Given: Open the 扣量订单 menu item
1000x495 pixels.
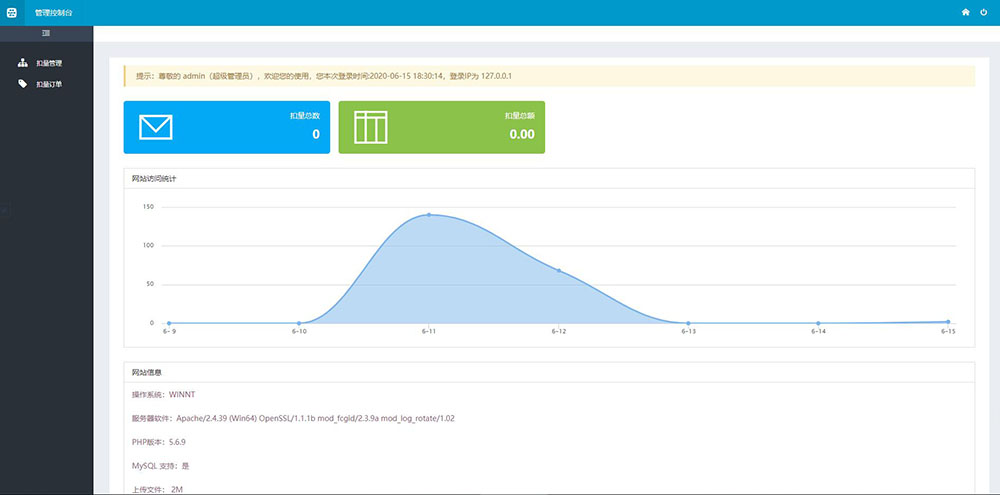Looking at the screenshot, I should [49, 84].
